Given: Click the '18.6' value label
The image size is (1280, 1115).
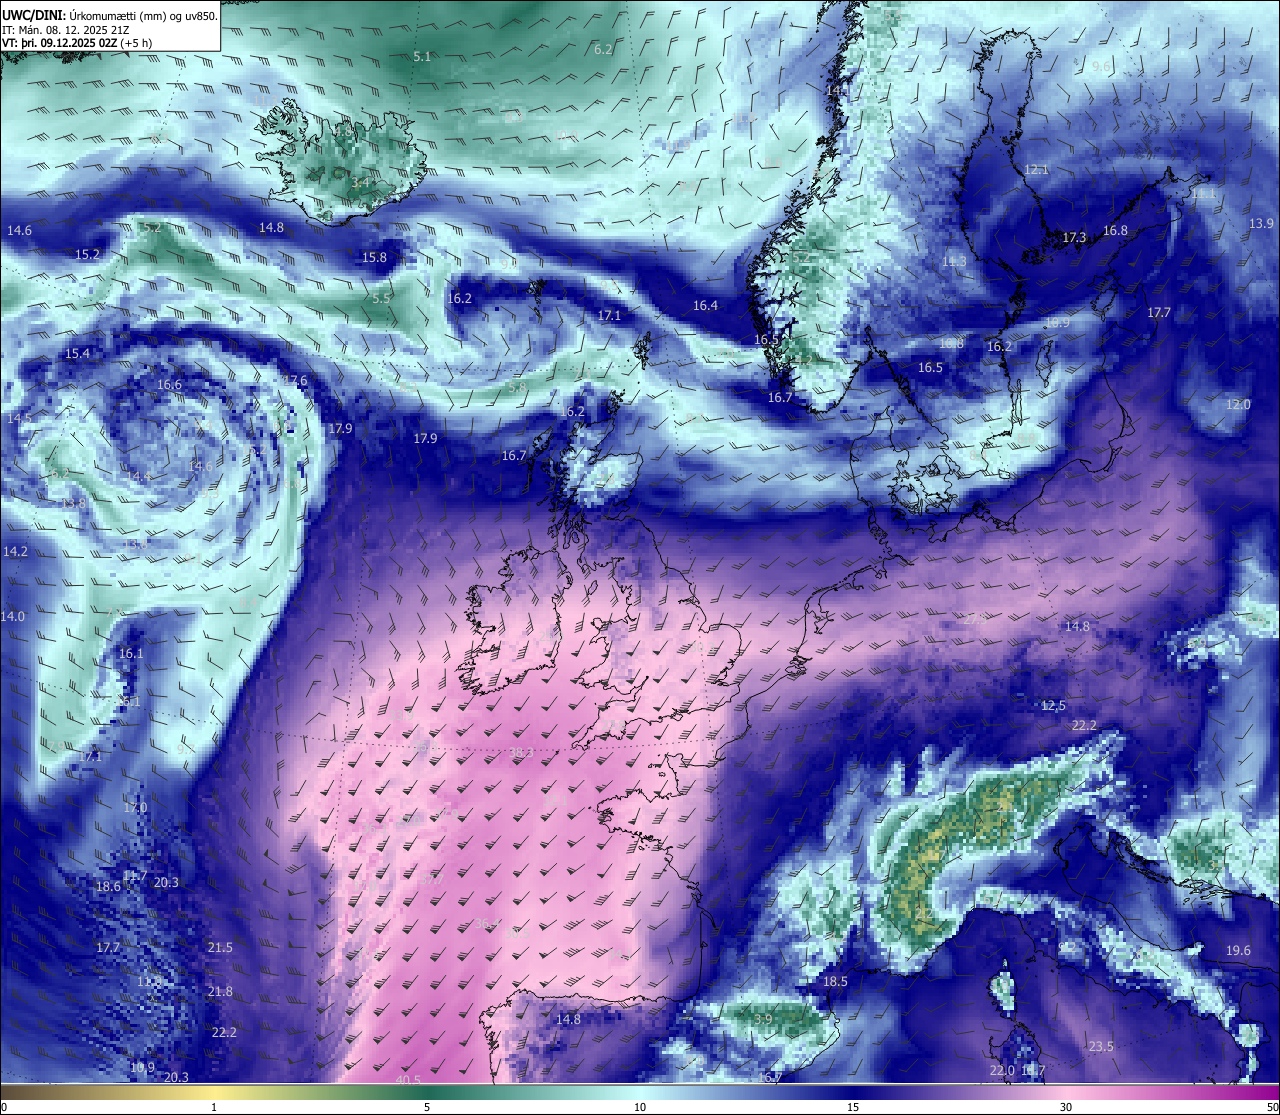Looking at the screenshot, I should pos(108,887).
